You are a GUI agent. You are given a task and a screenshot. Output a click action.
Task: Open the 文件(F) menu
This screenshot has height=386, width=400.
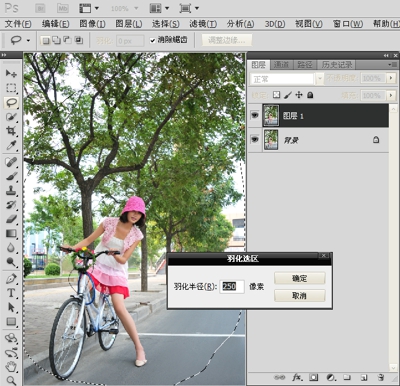tap(18, 24)
